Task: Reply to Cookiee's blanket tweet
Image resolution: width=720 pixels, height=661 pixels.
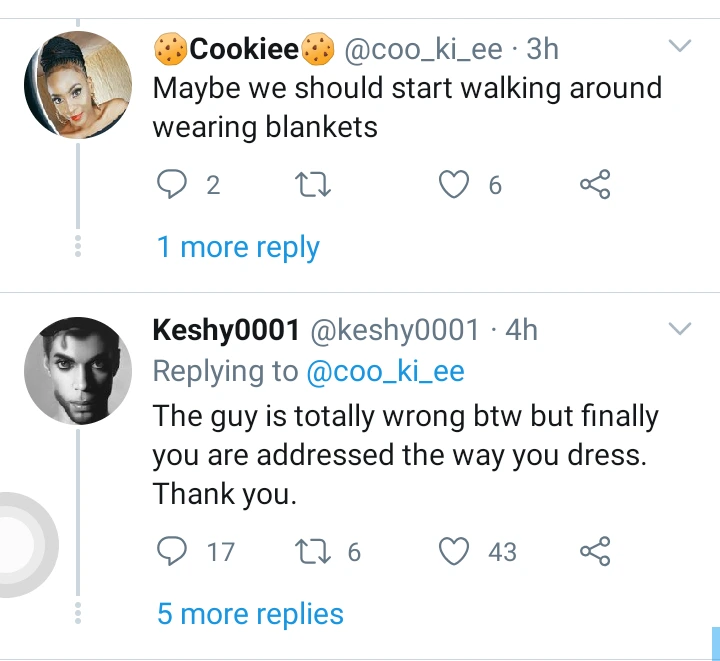Action: coord(173,185)
